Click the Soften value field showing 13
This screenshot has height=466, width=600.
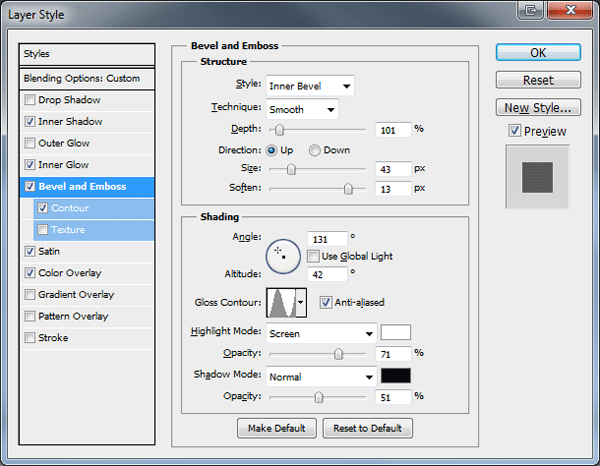(x=393, y=189)
